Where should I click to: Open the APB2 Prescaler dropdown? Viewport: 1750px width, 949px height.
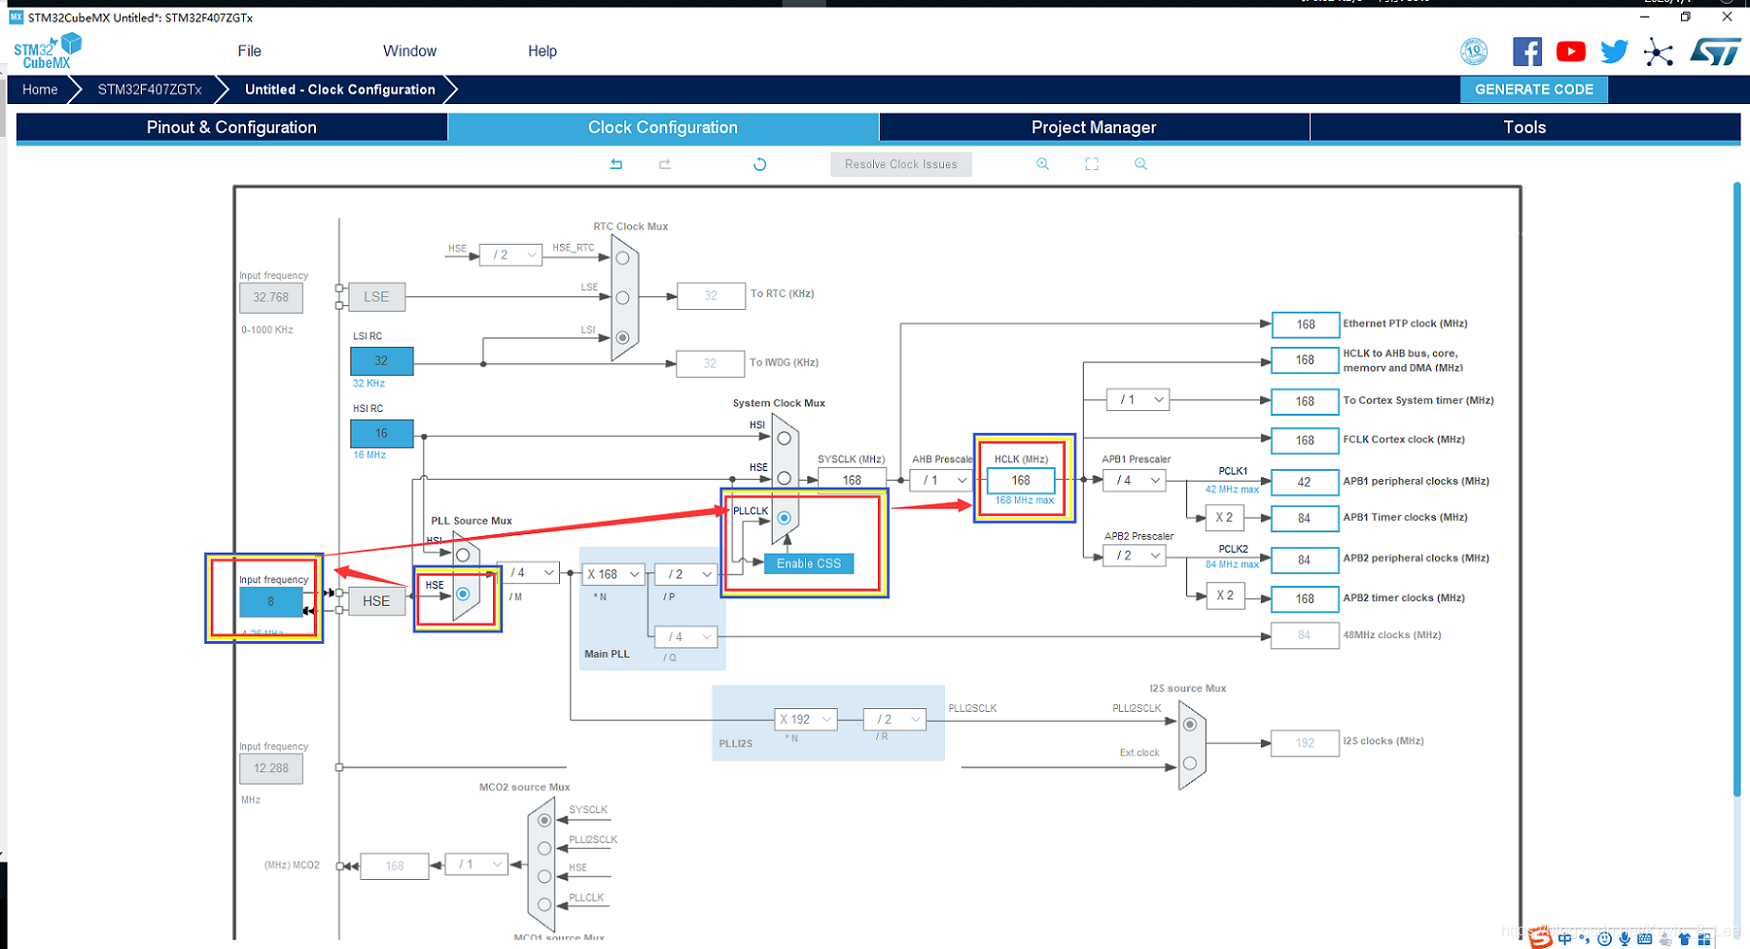point(1134,555)
